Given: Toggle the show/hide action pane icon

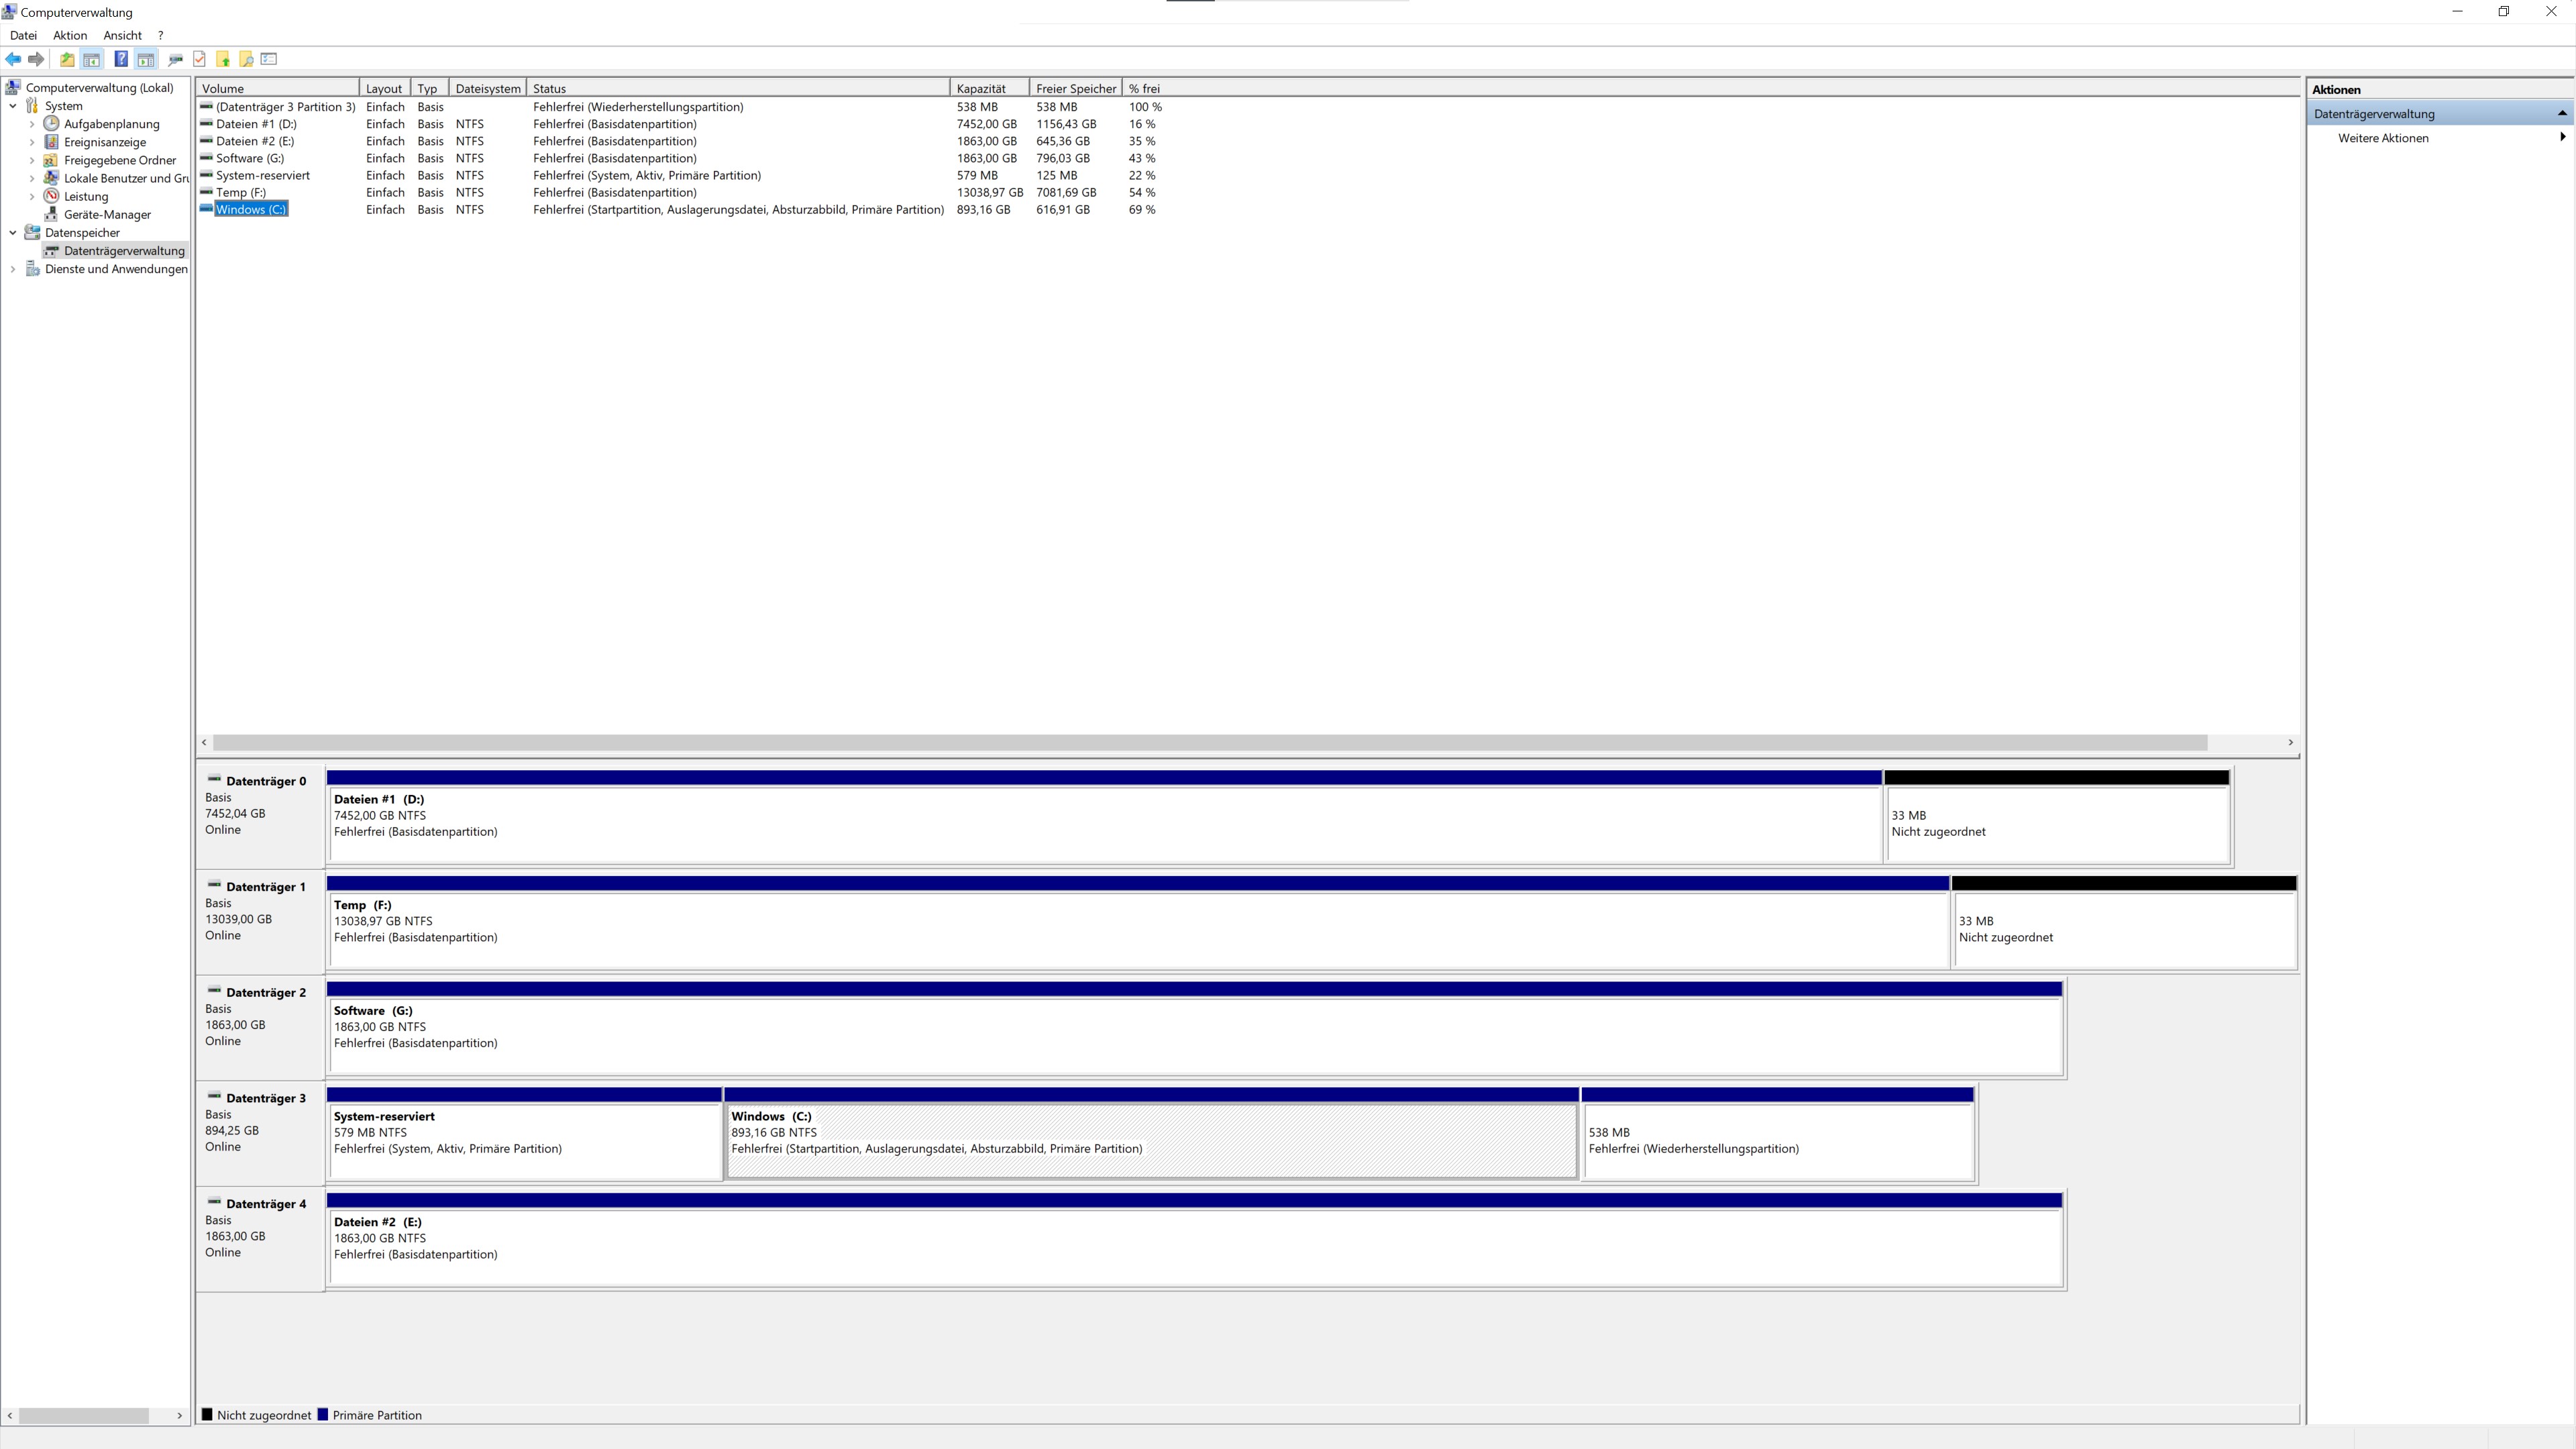Looking at the screenshot, I should click(146, 59).
